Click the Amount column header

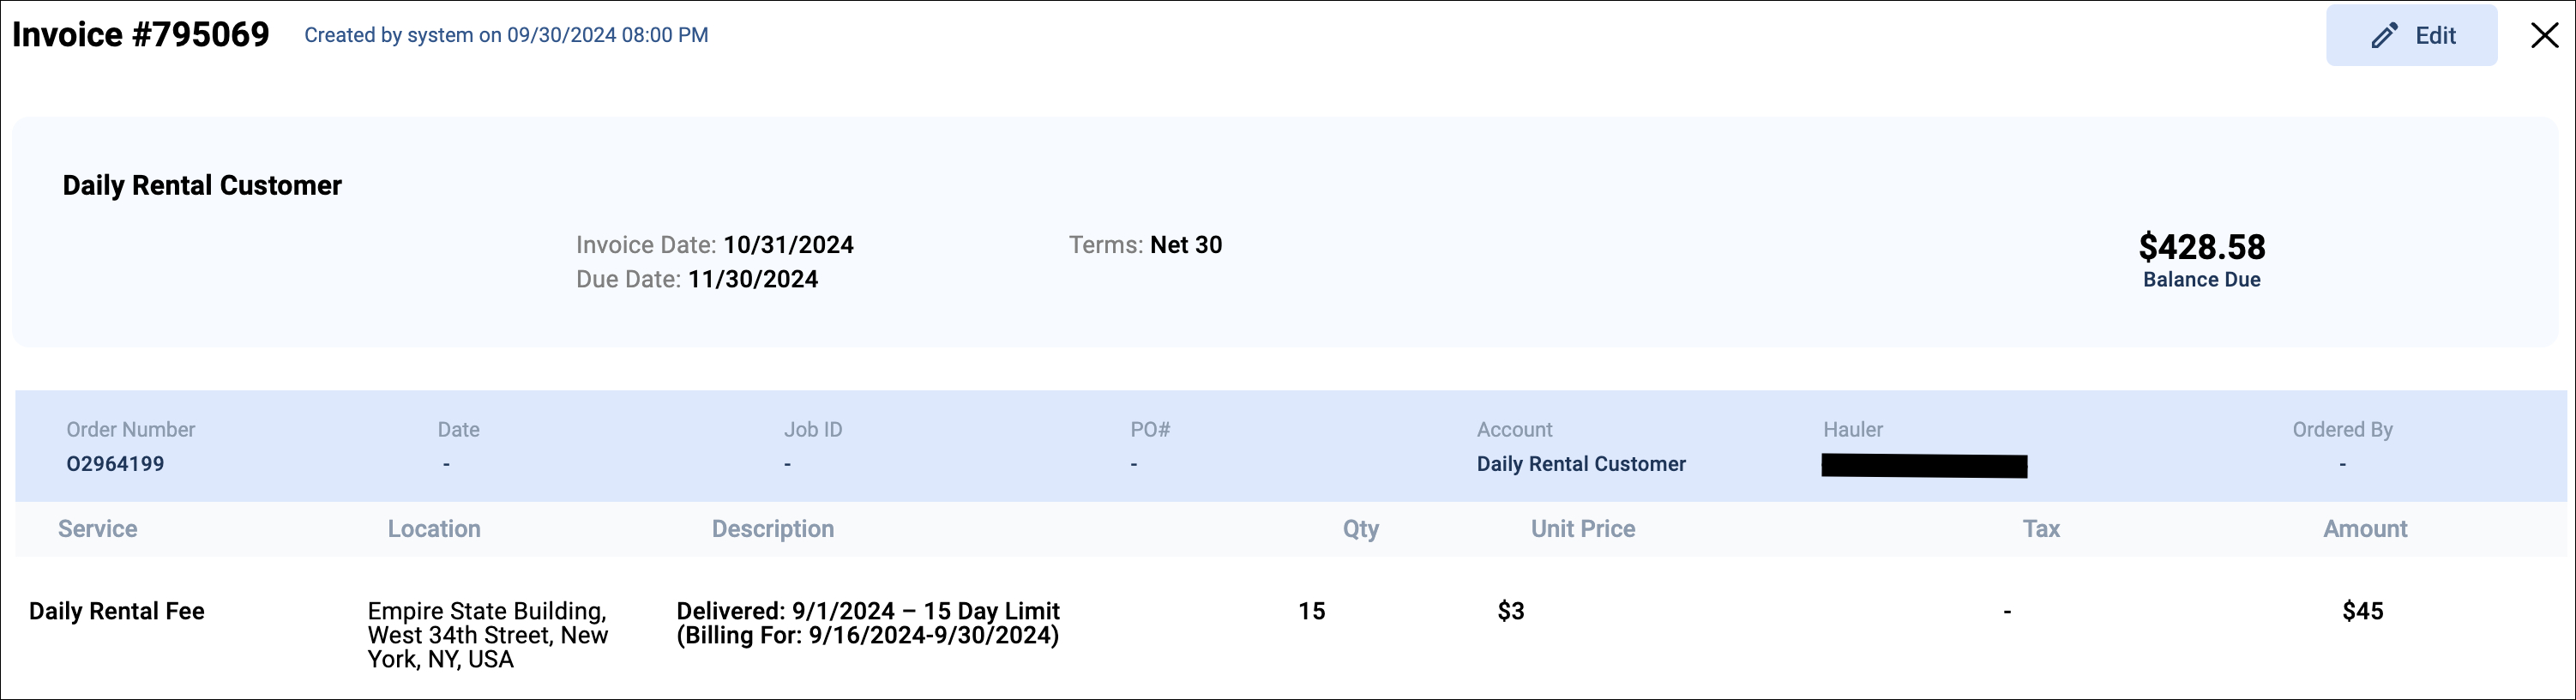2365,529
